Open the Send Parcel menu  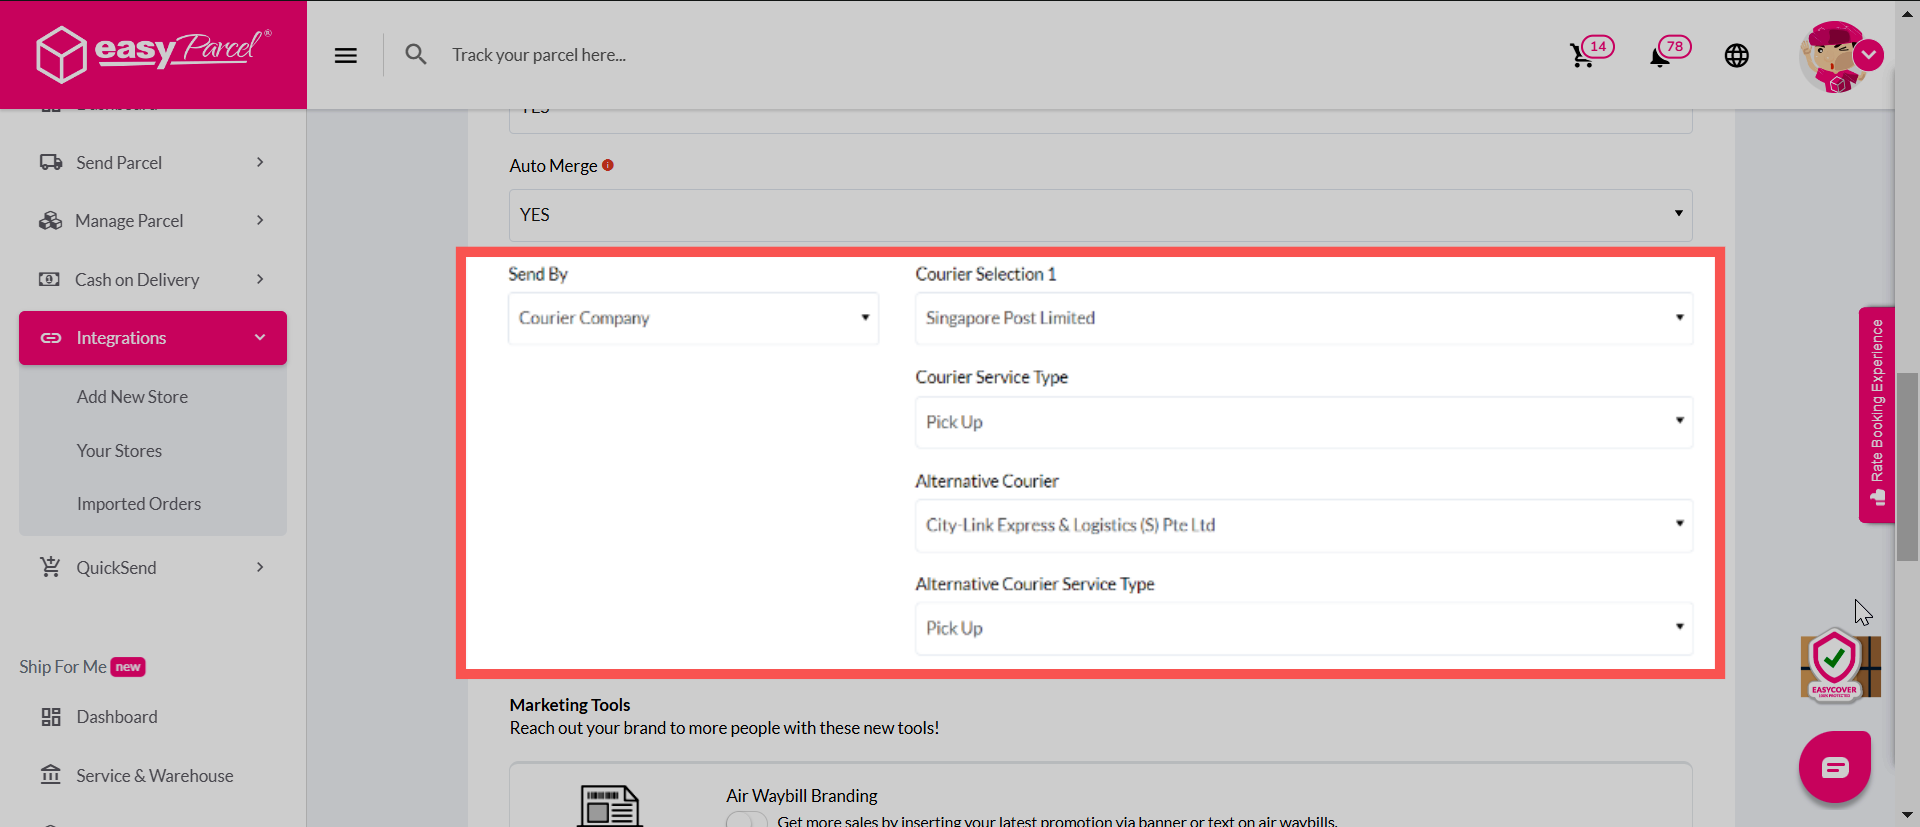pyautogui.click(x=153, y=162)
